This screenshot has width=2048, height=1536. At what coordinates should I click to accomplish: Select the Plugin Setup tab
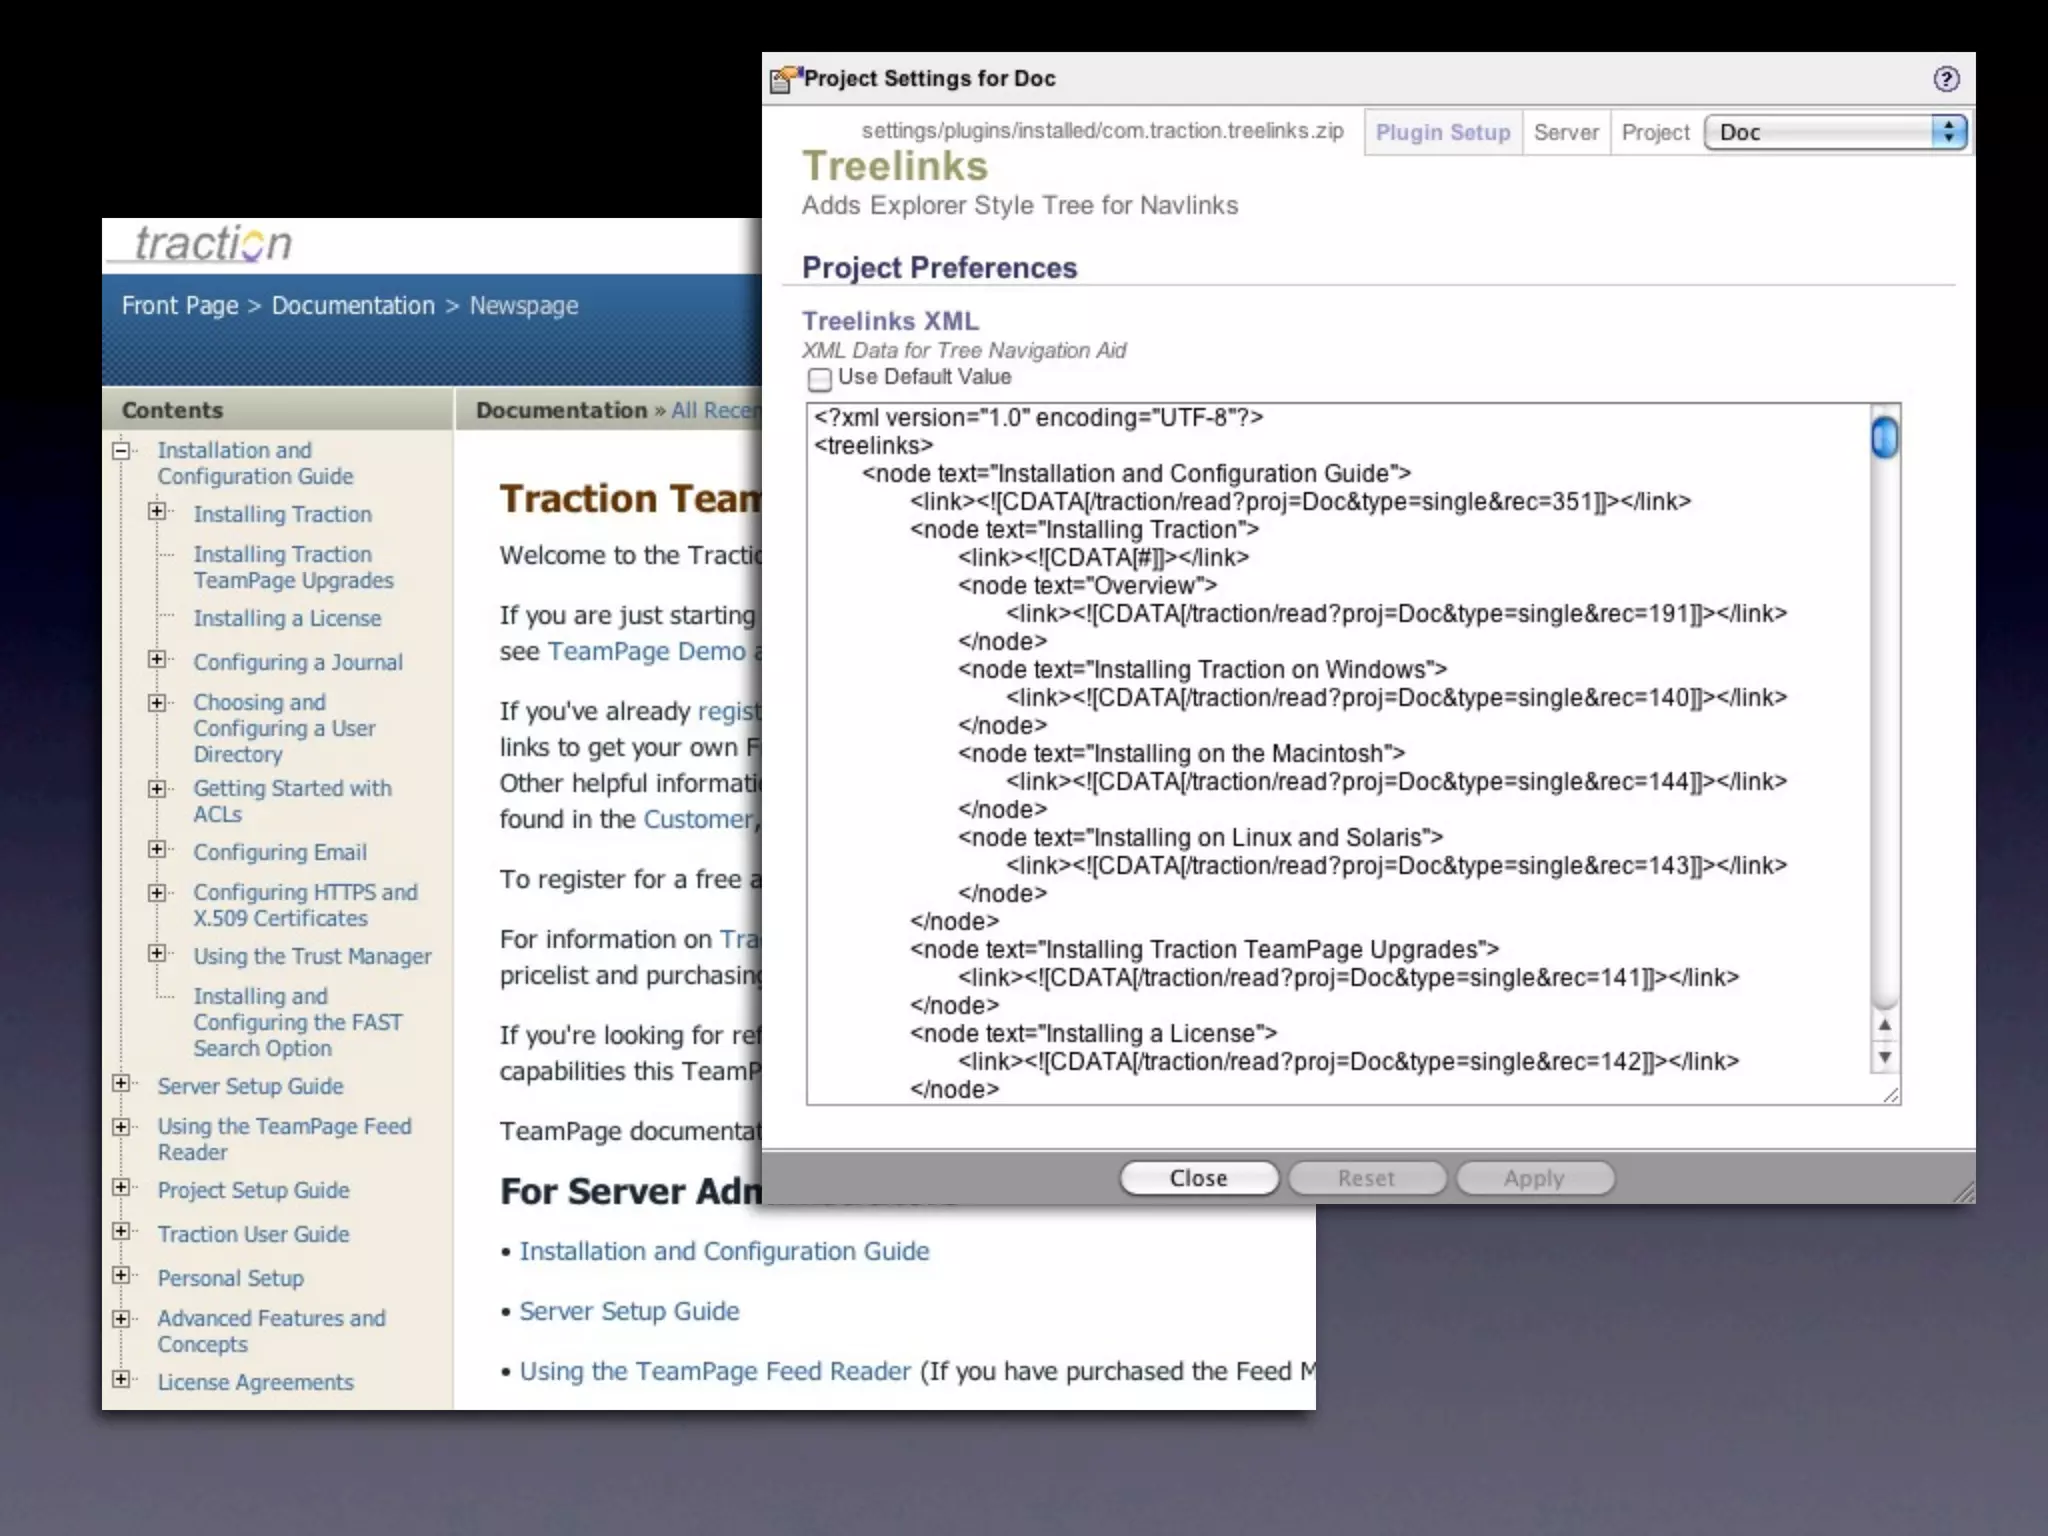1442,132
